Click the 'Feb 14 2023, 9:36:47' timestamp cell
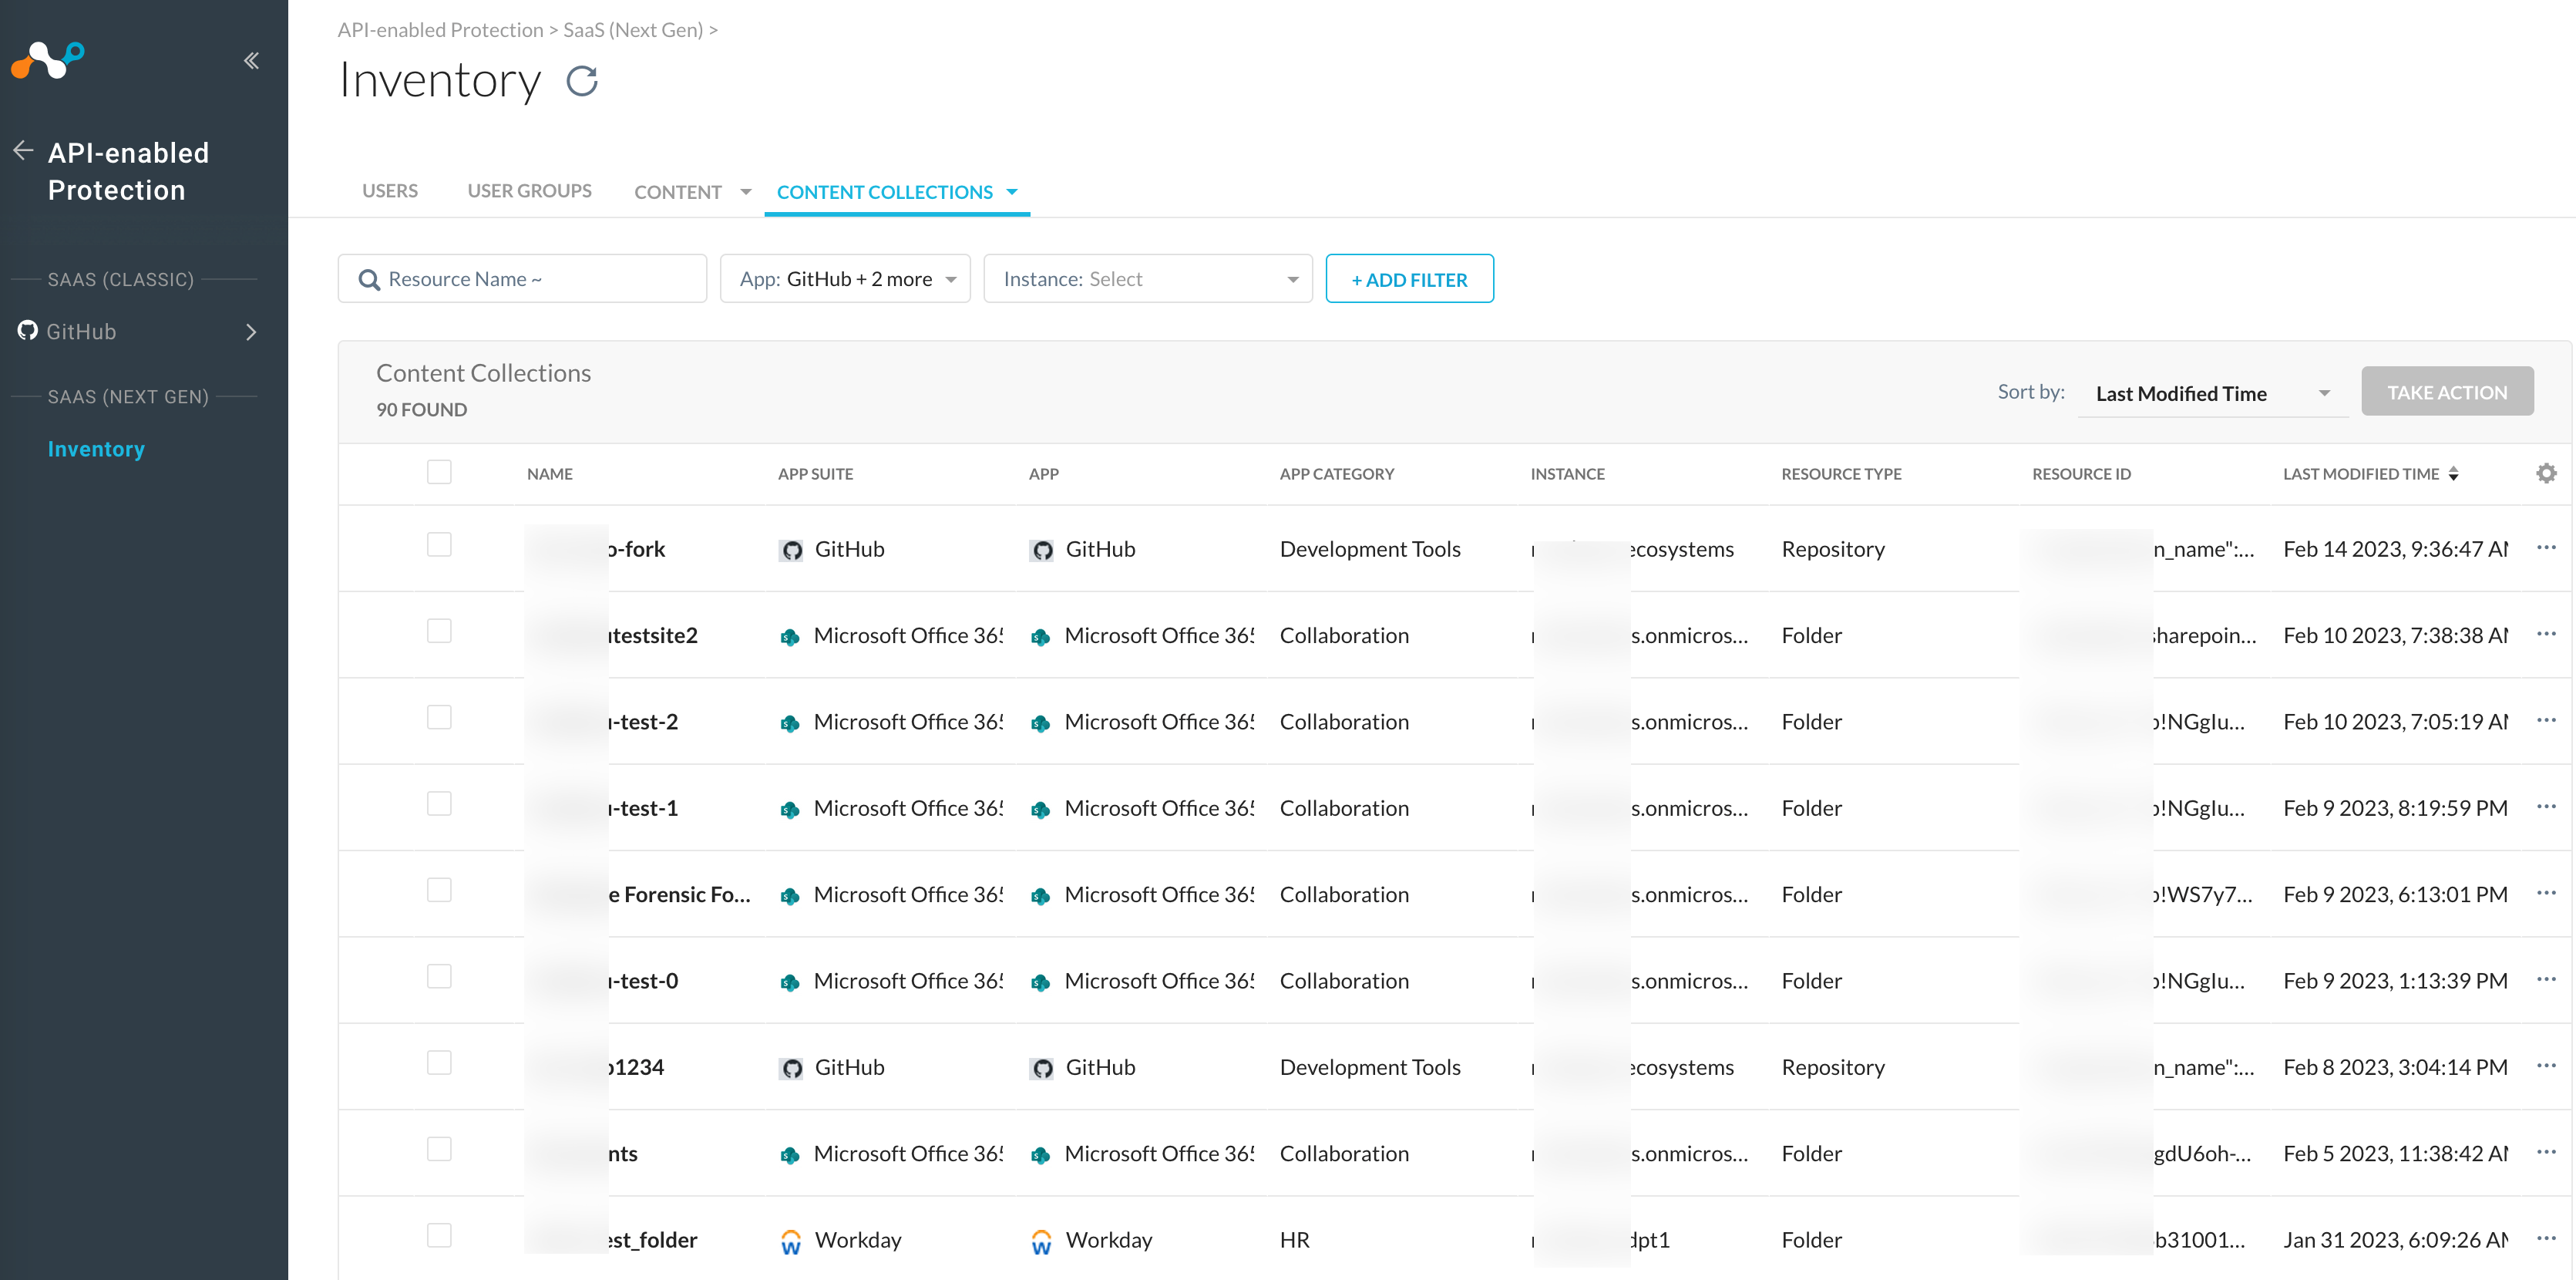The image size is (2576, 1280). [2395, 549]
